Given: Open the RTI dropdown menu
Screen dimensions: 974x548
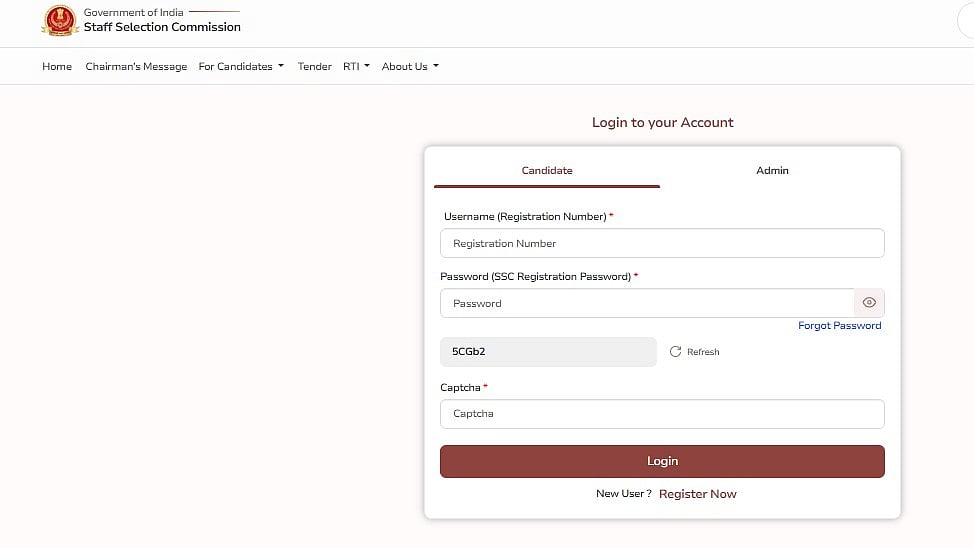Looking at the screenshot, I should pos(356,67).
